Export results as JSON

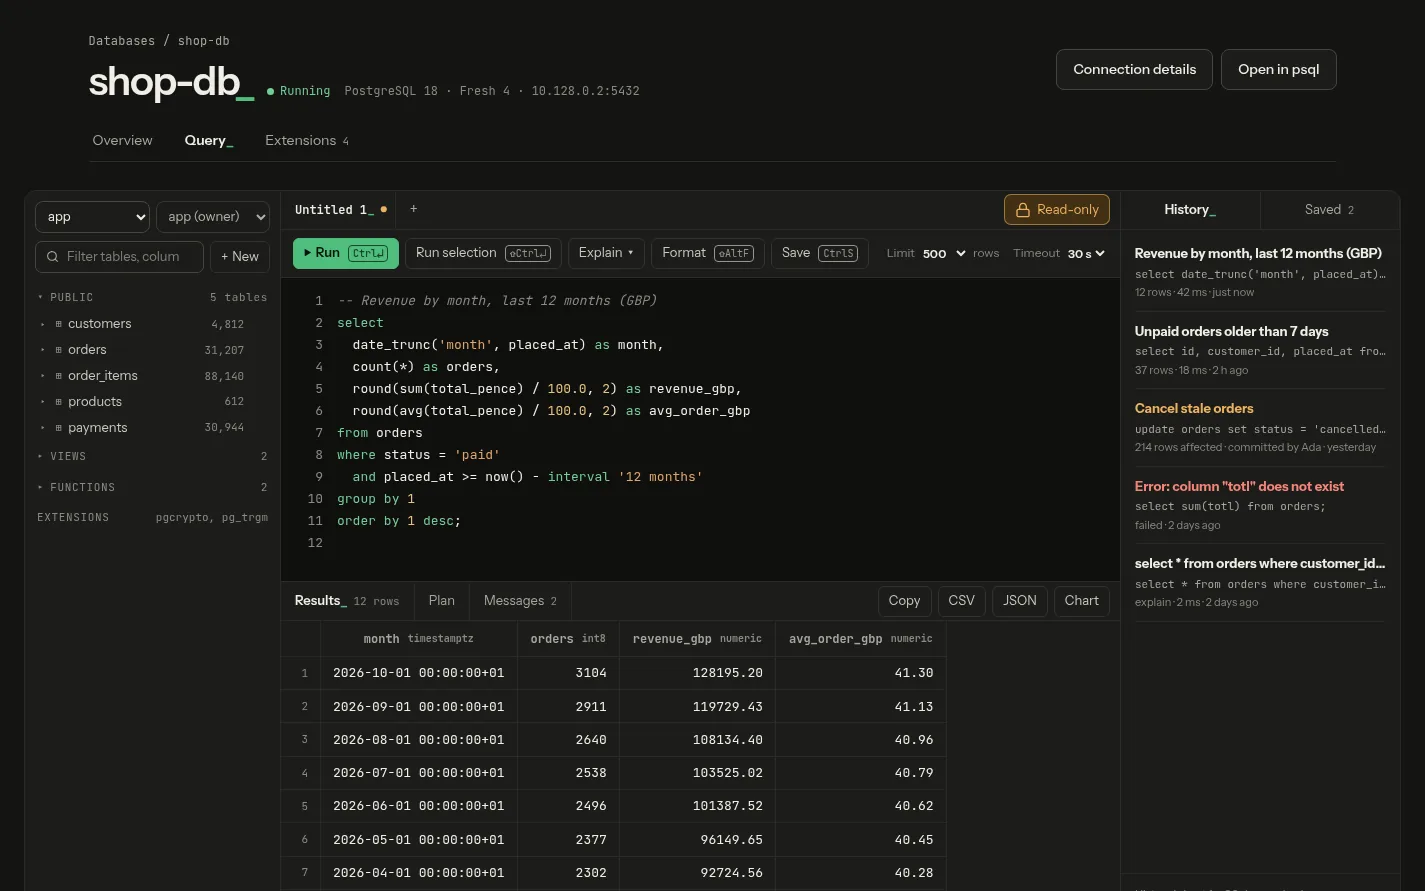1020,601
